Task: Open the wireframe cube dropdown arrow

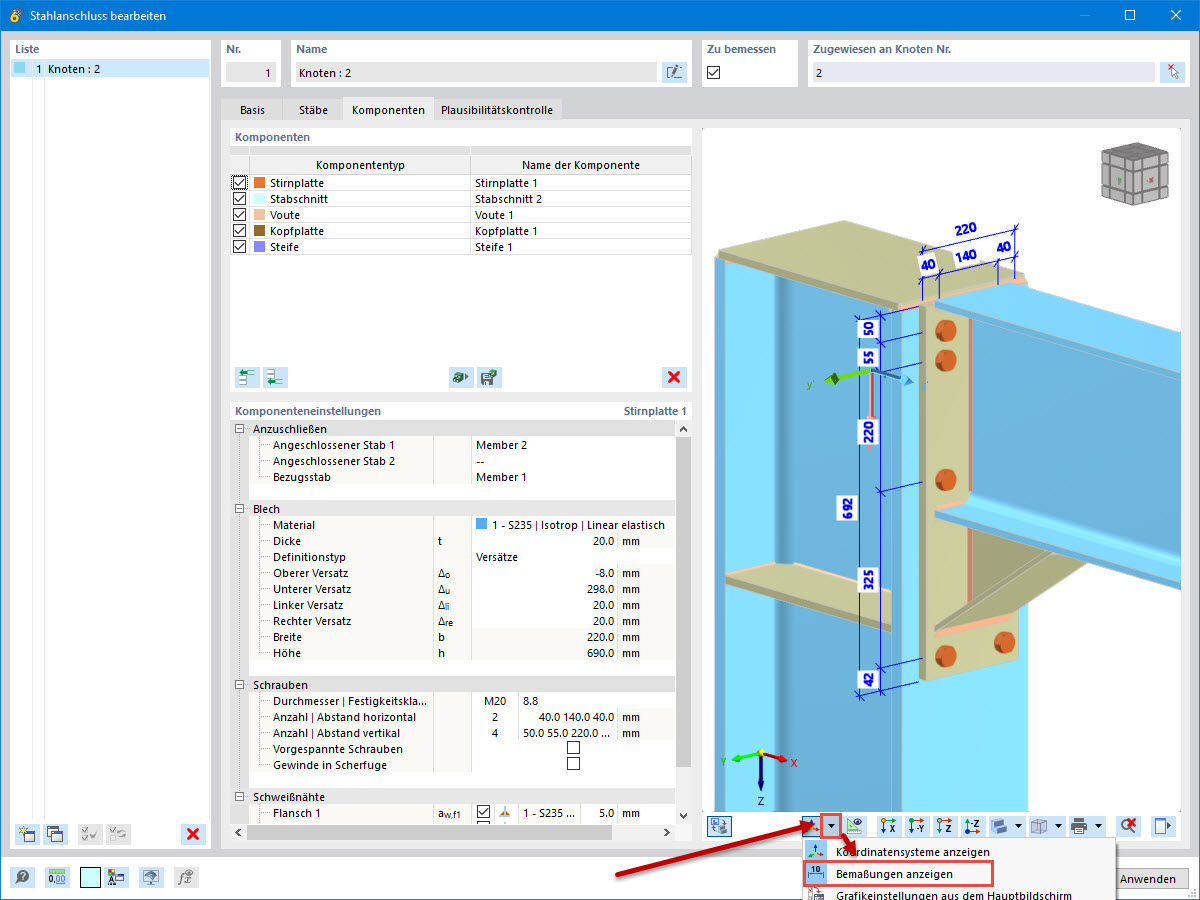Action: pos(1058,826)
